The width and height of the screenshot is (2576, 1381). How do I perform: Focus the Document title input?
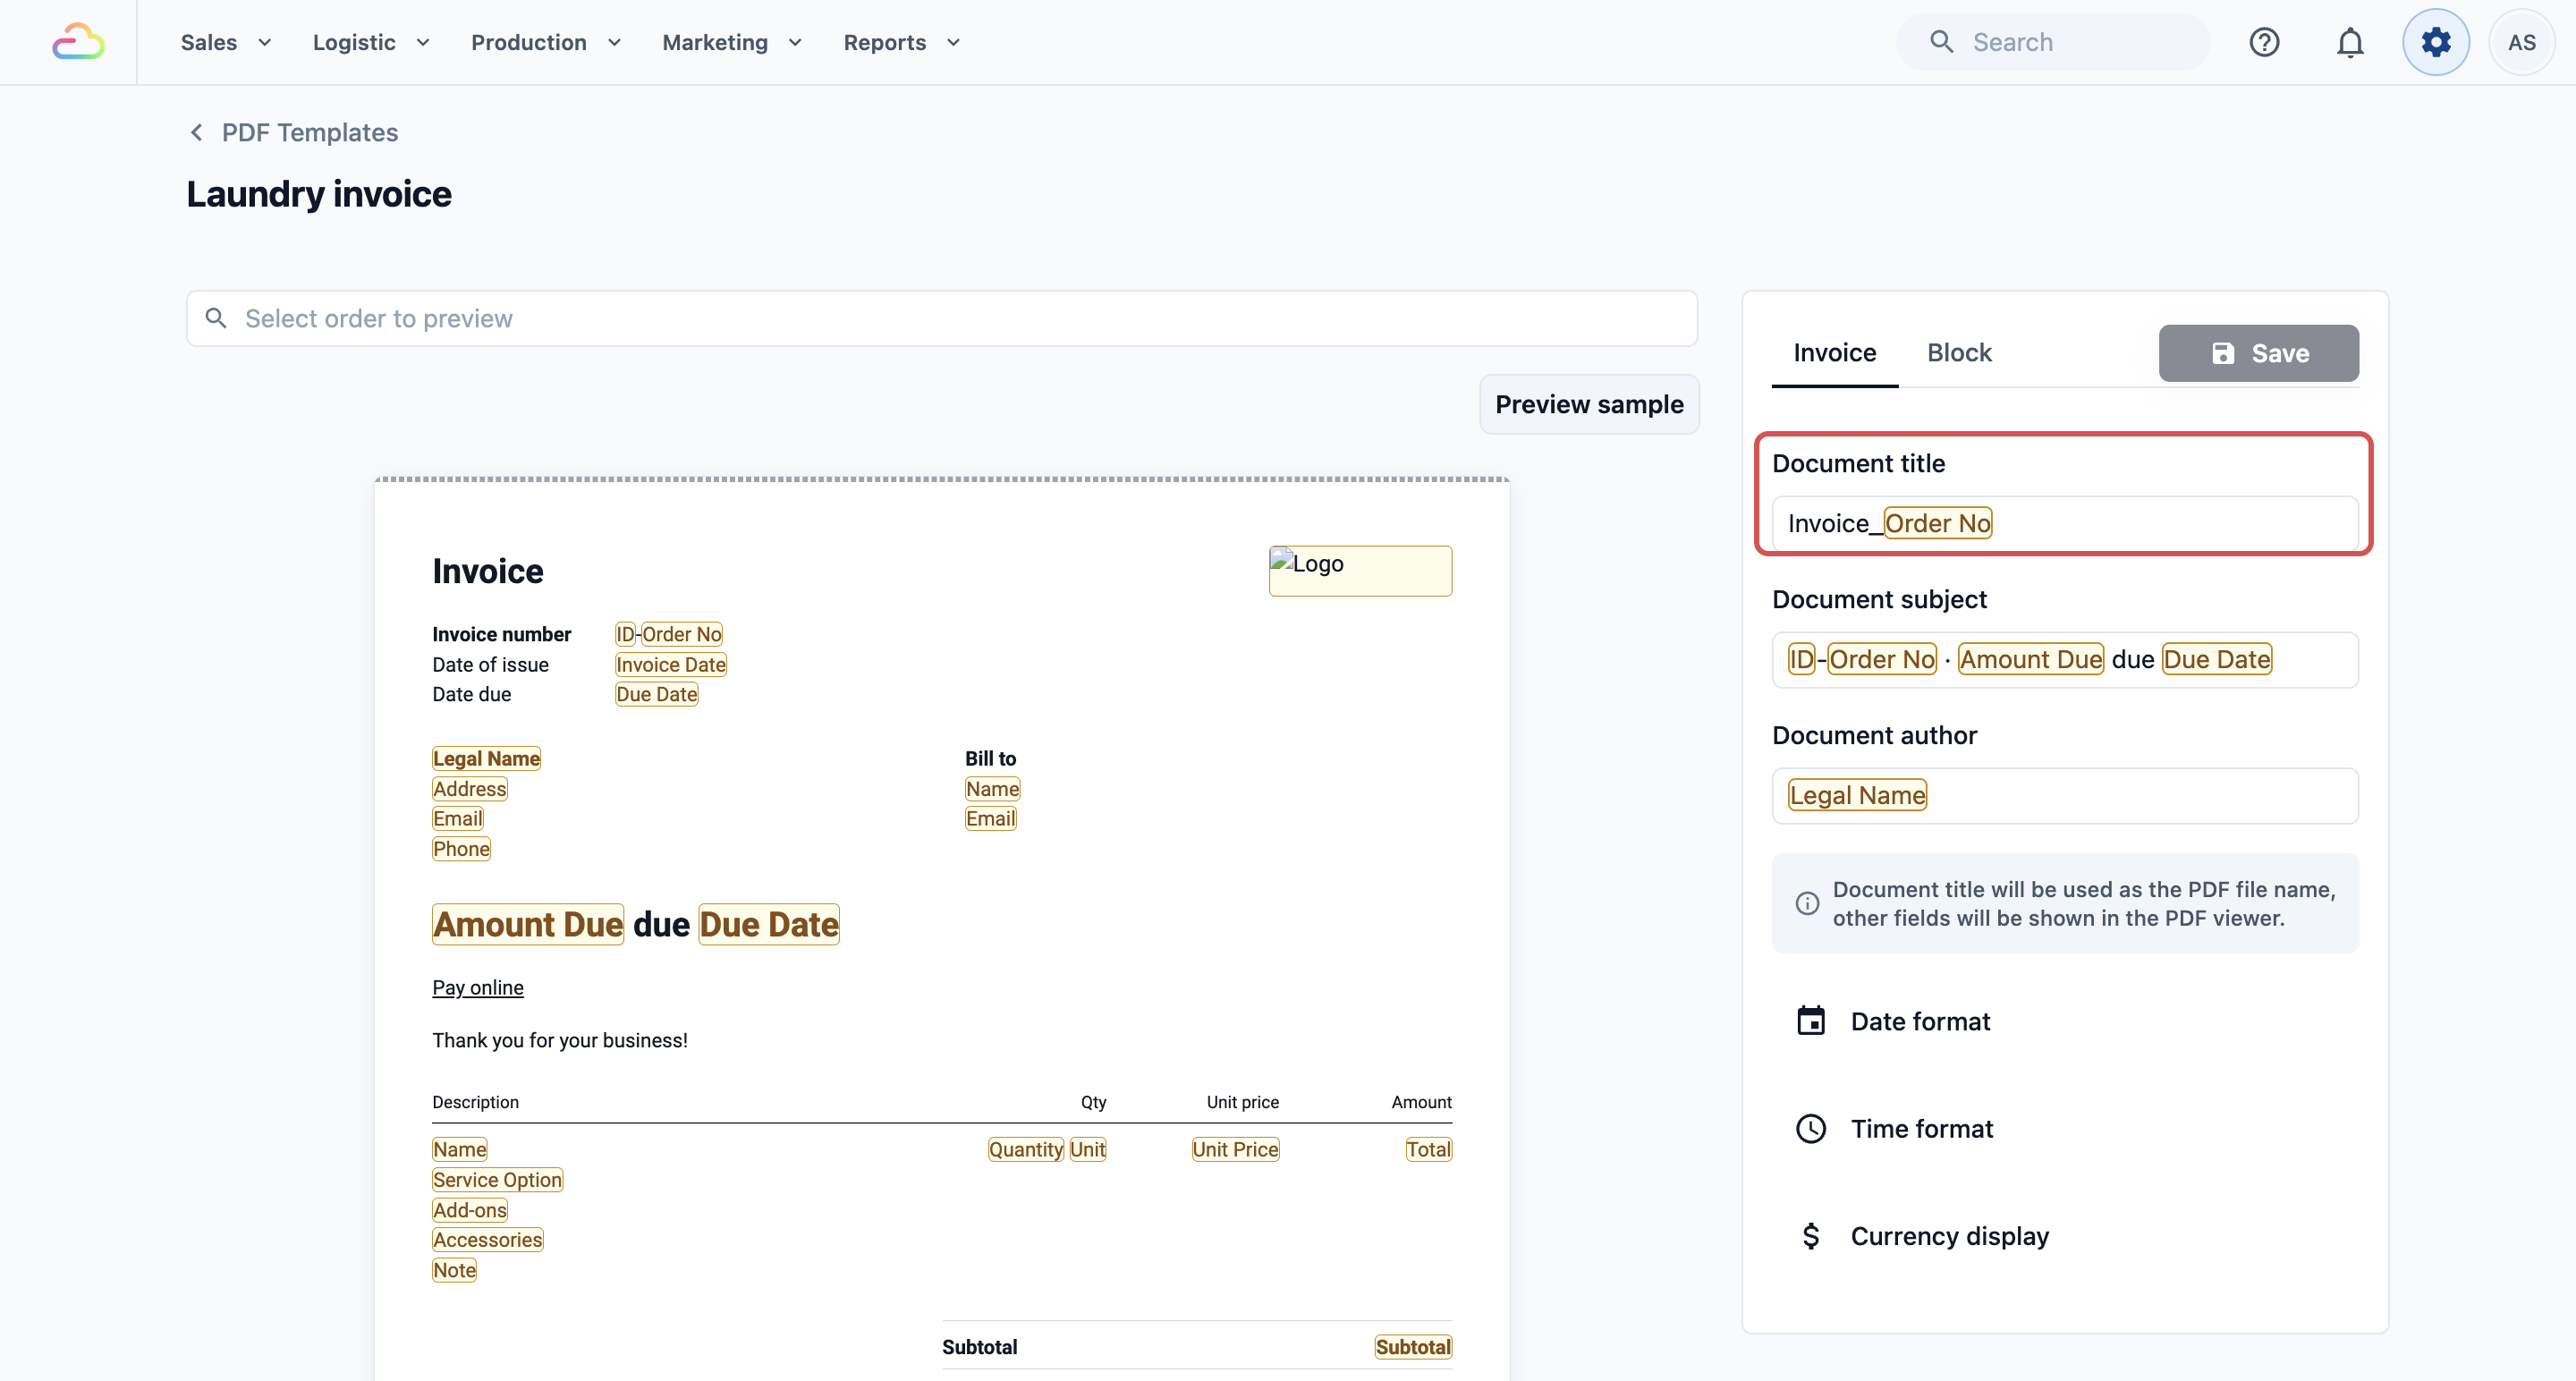click(x=2065, y=523)
